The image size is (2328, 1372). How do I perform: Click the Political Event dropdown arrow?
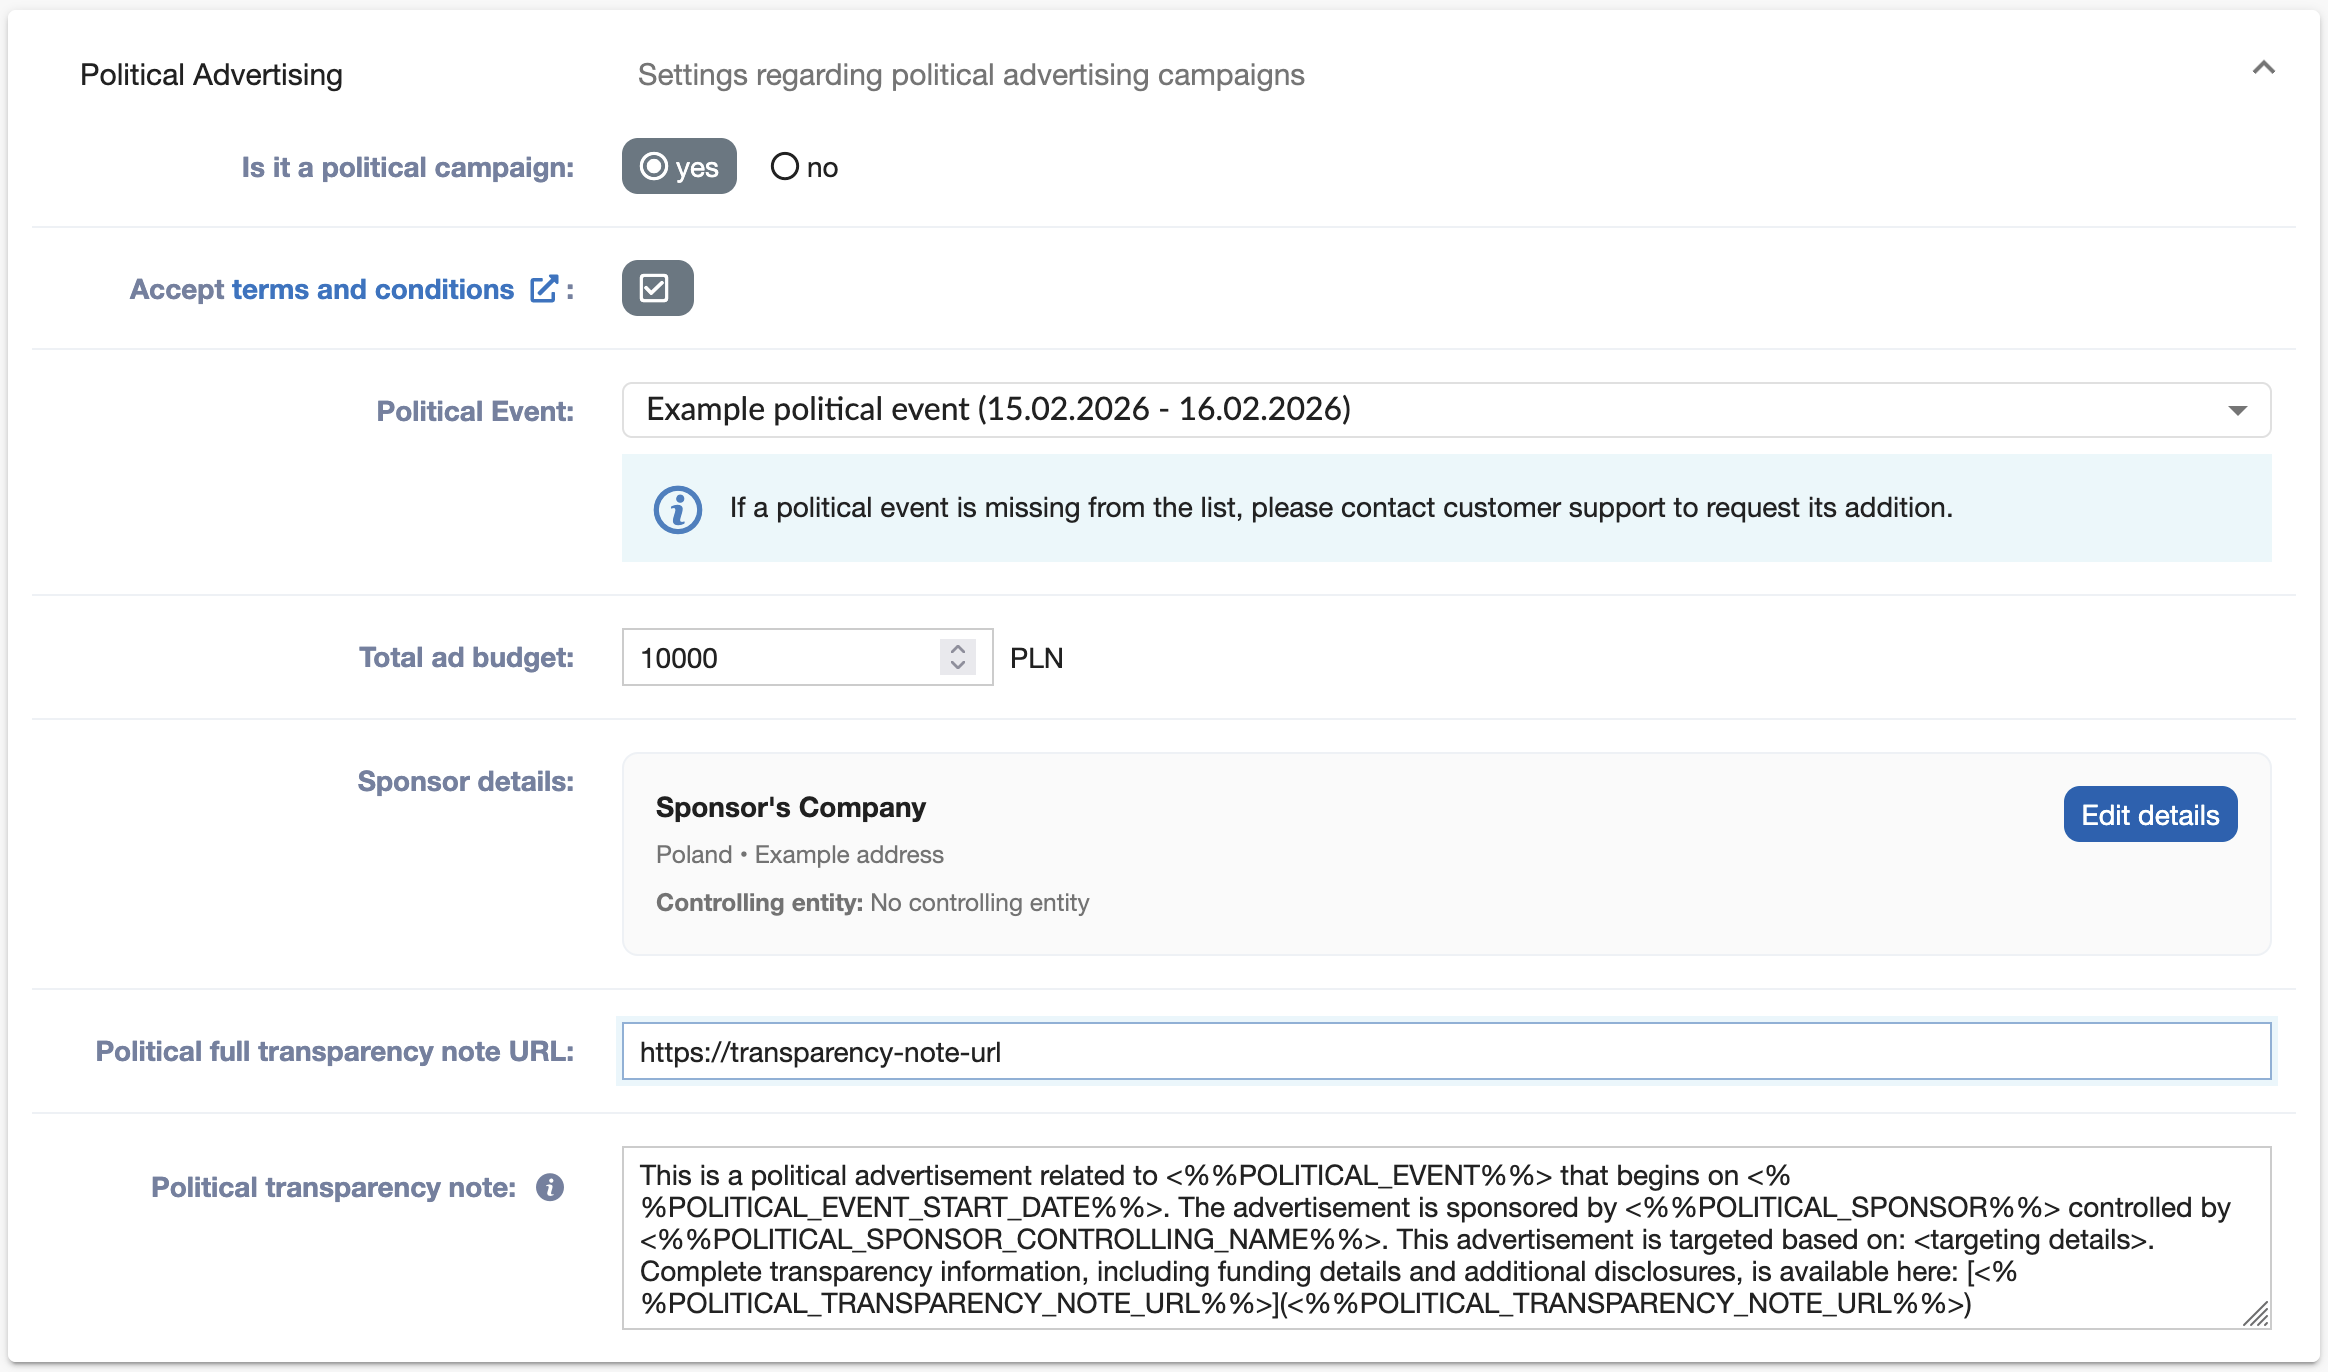(x=2237, y=411)
